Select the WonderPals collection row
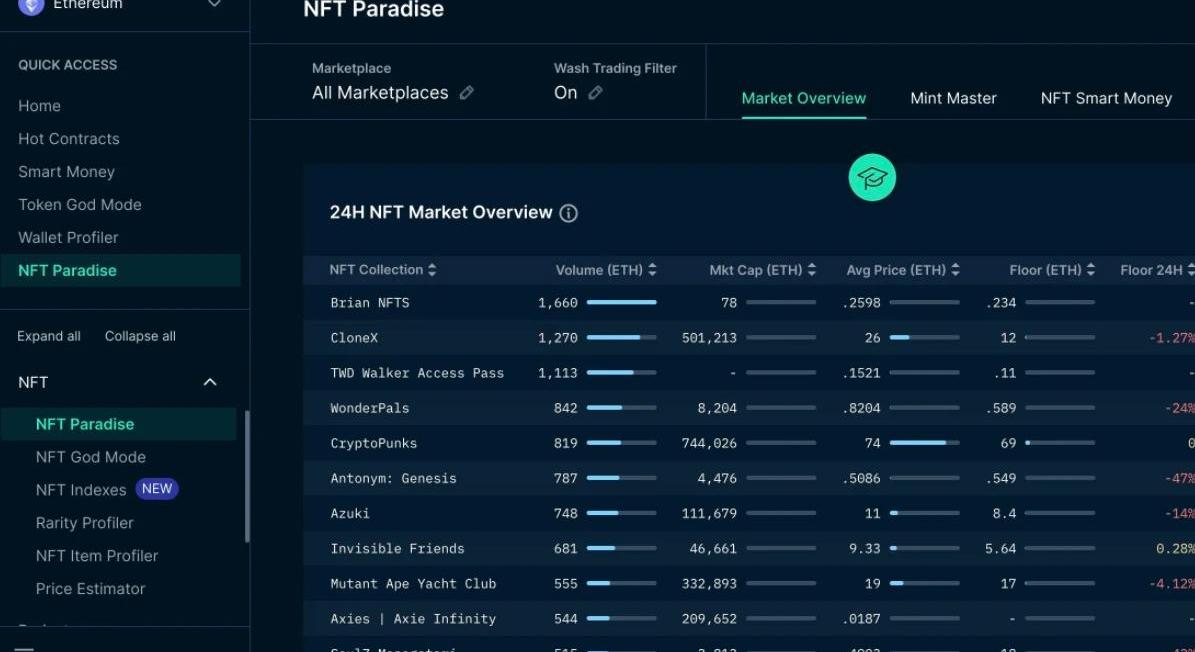Screen dimensions: 1195x652 [x=748, y=408]
